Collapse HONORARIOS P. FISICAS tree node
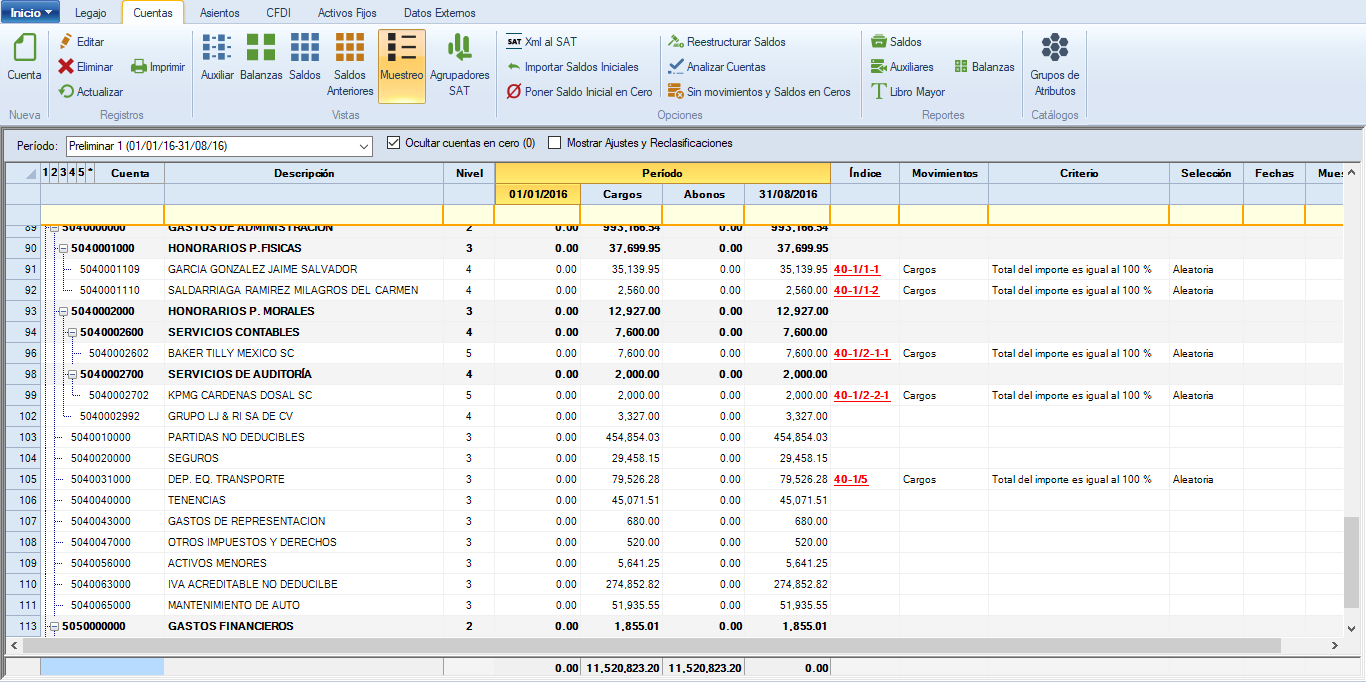Image resolution: width=1366 pixels, height=682 pixels. click(x=62, y=248)
